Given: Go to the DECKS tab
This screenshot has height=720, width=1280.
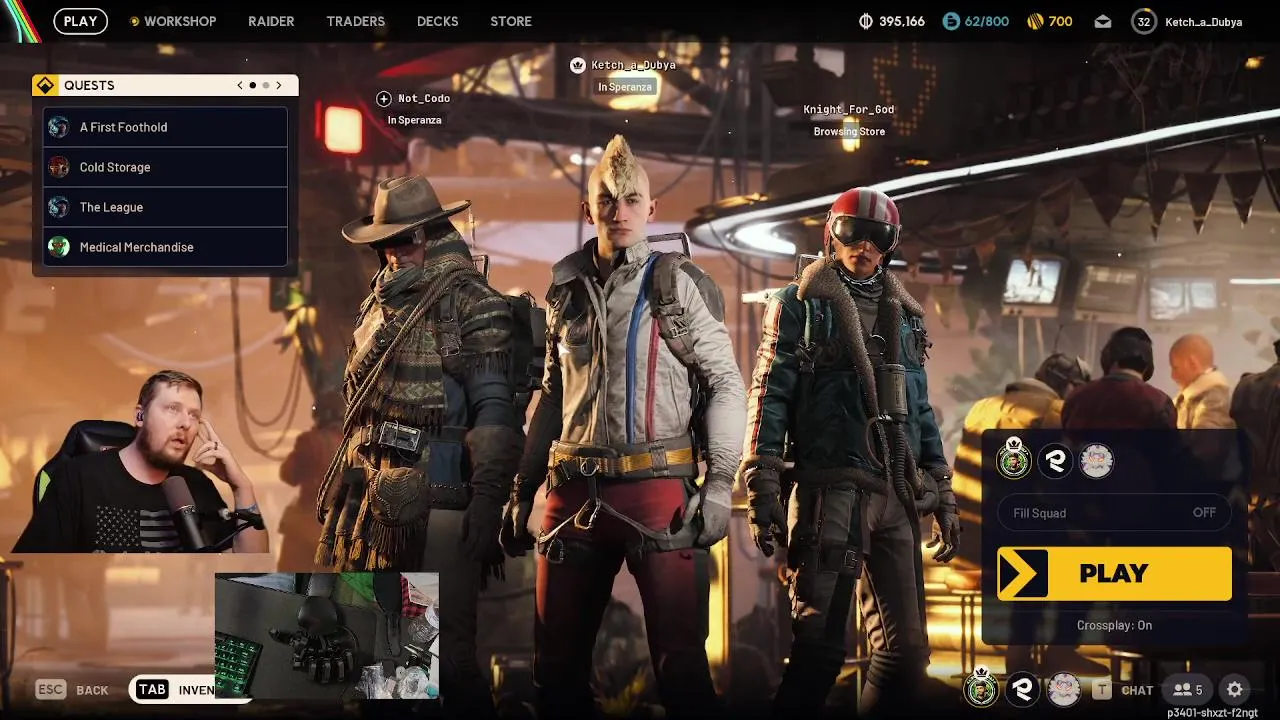Looking at the screenshot, I should [x=437, y=21].
